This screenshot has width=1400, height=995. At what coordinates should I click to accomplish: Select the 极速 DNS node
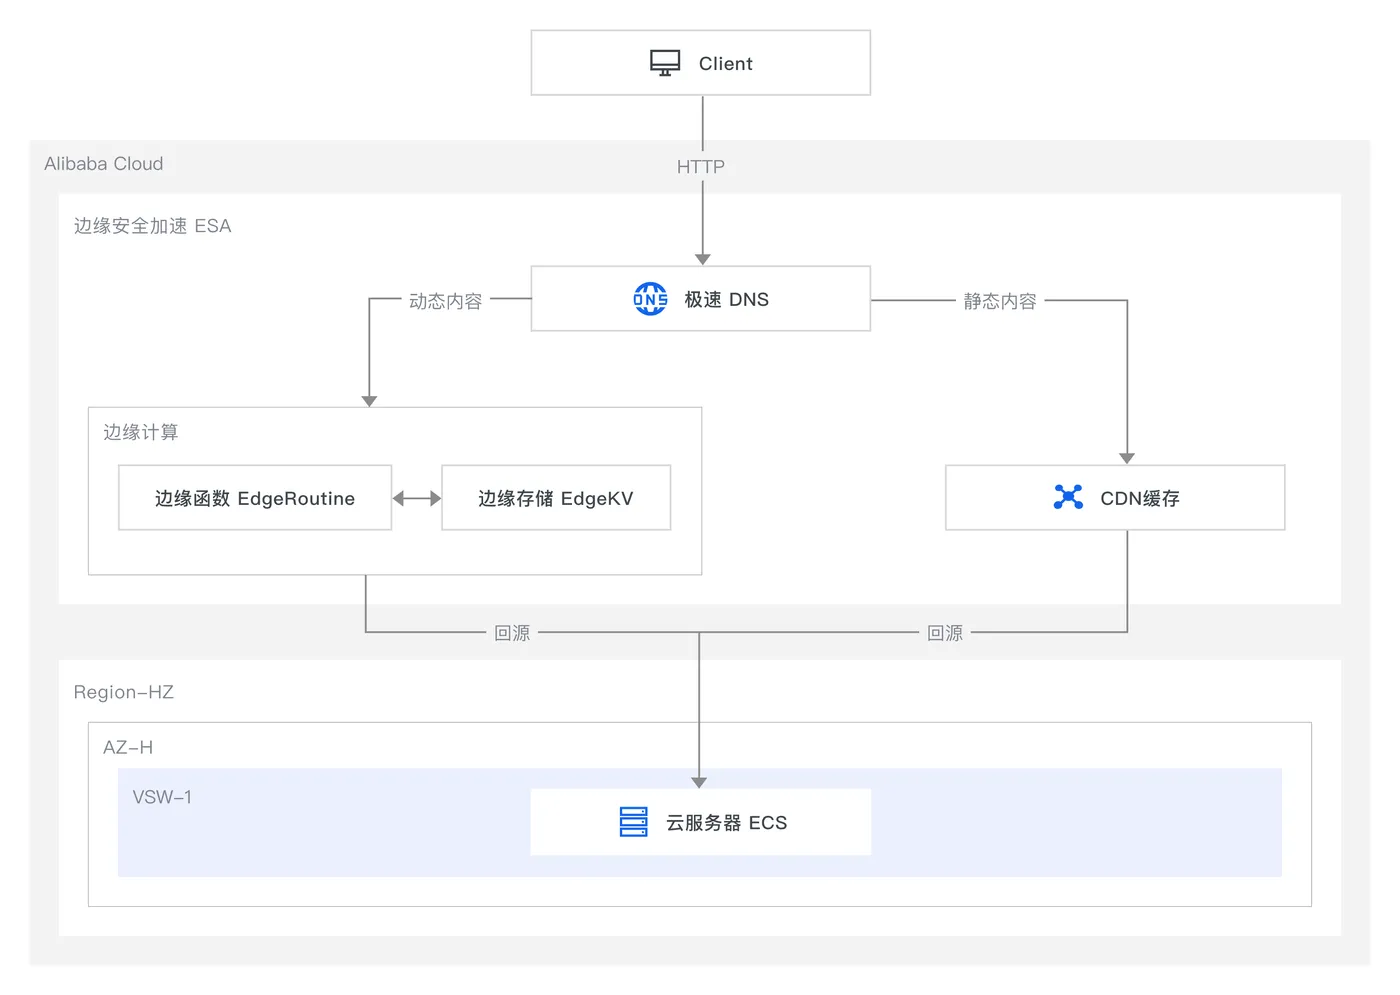[x=700, y=299]
